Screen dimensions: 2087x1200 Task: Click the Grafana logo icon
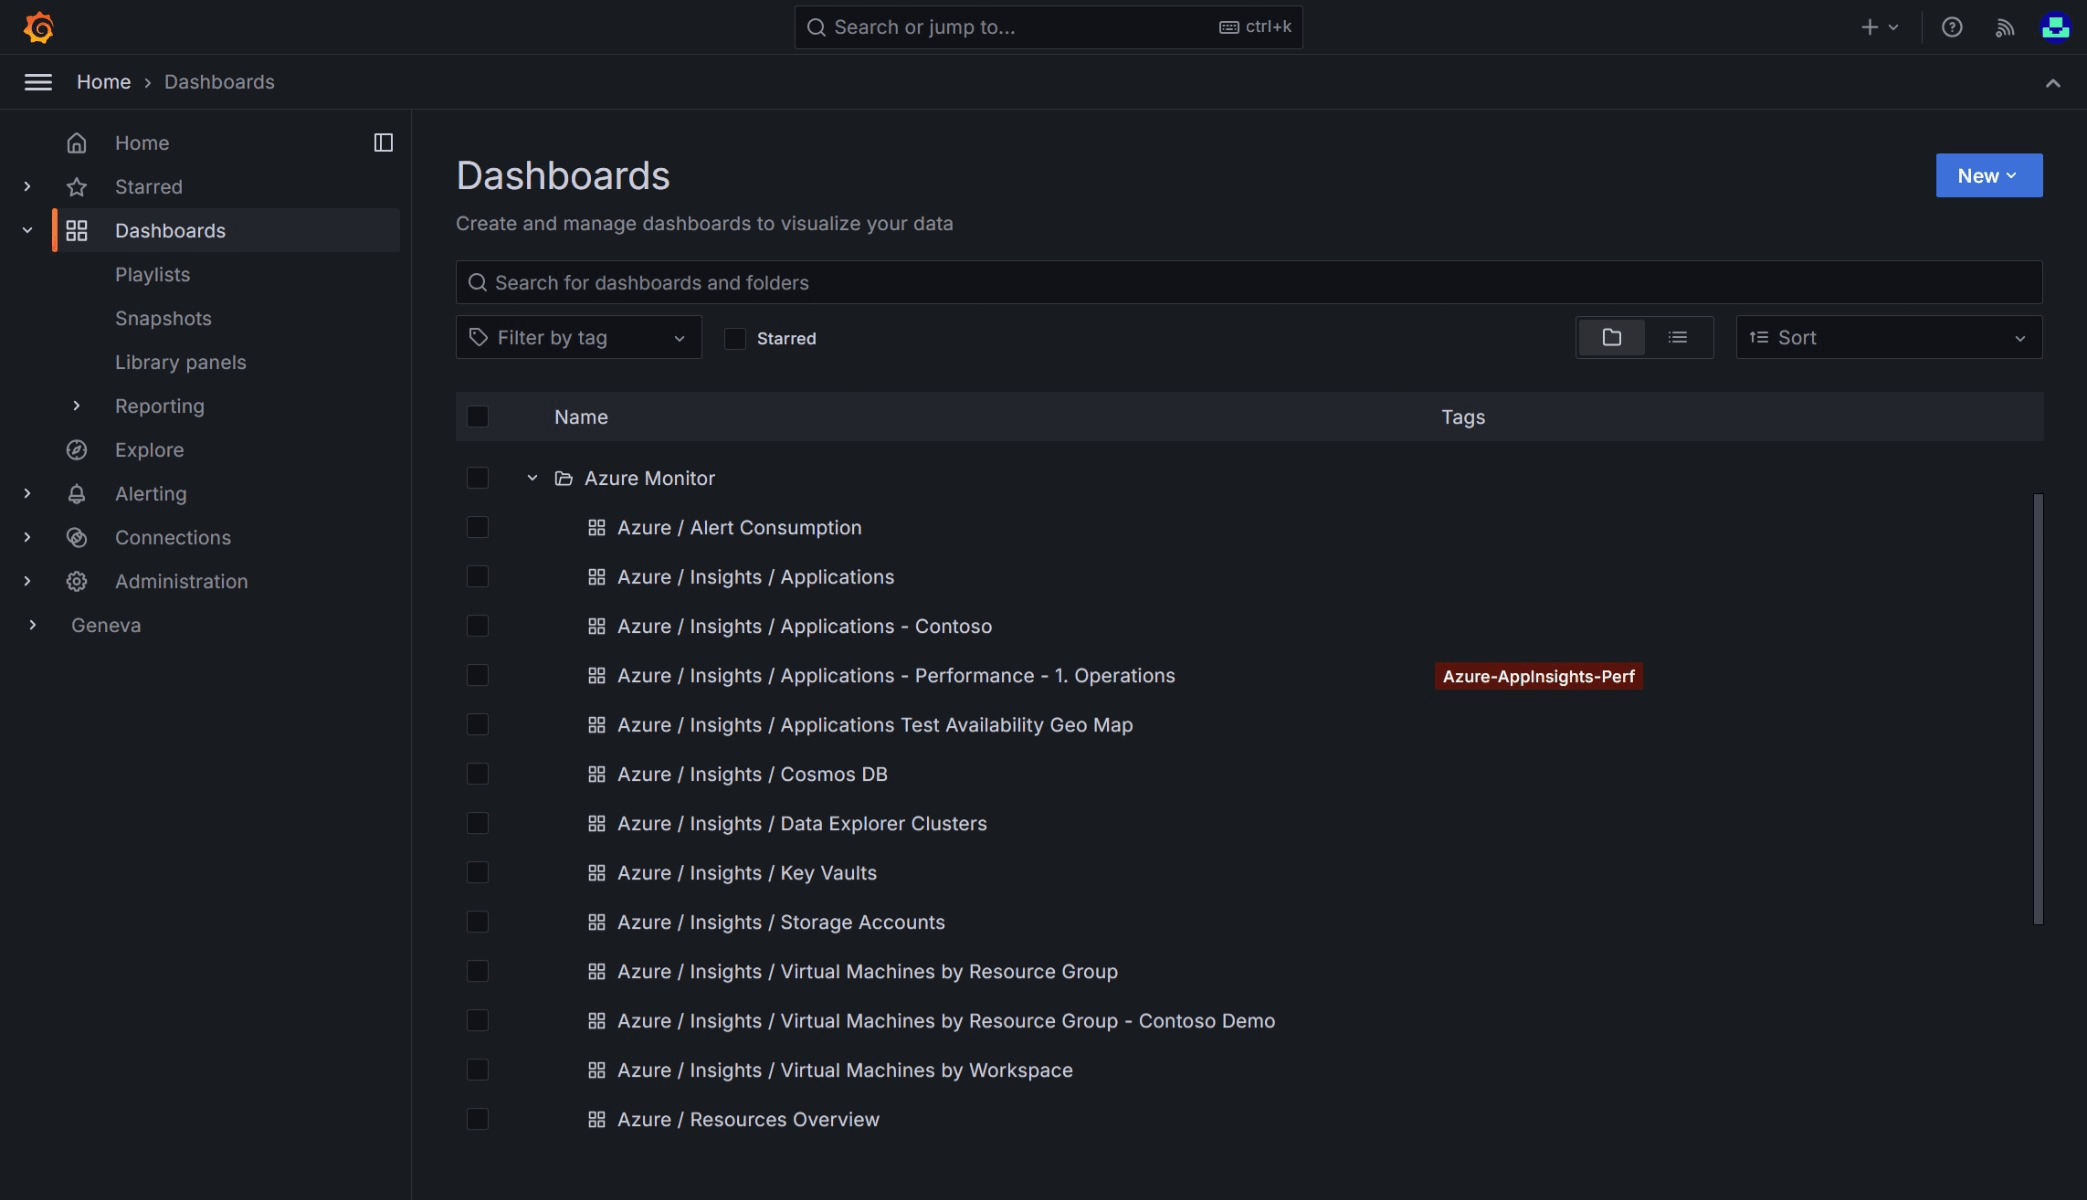pos(38,27)
